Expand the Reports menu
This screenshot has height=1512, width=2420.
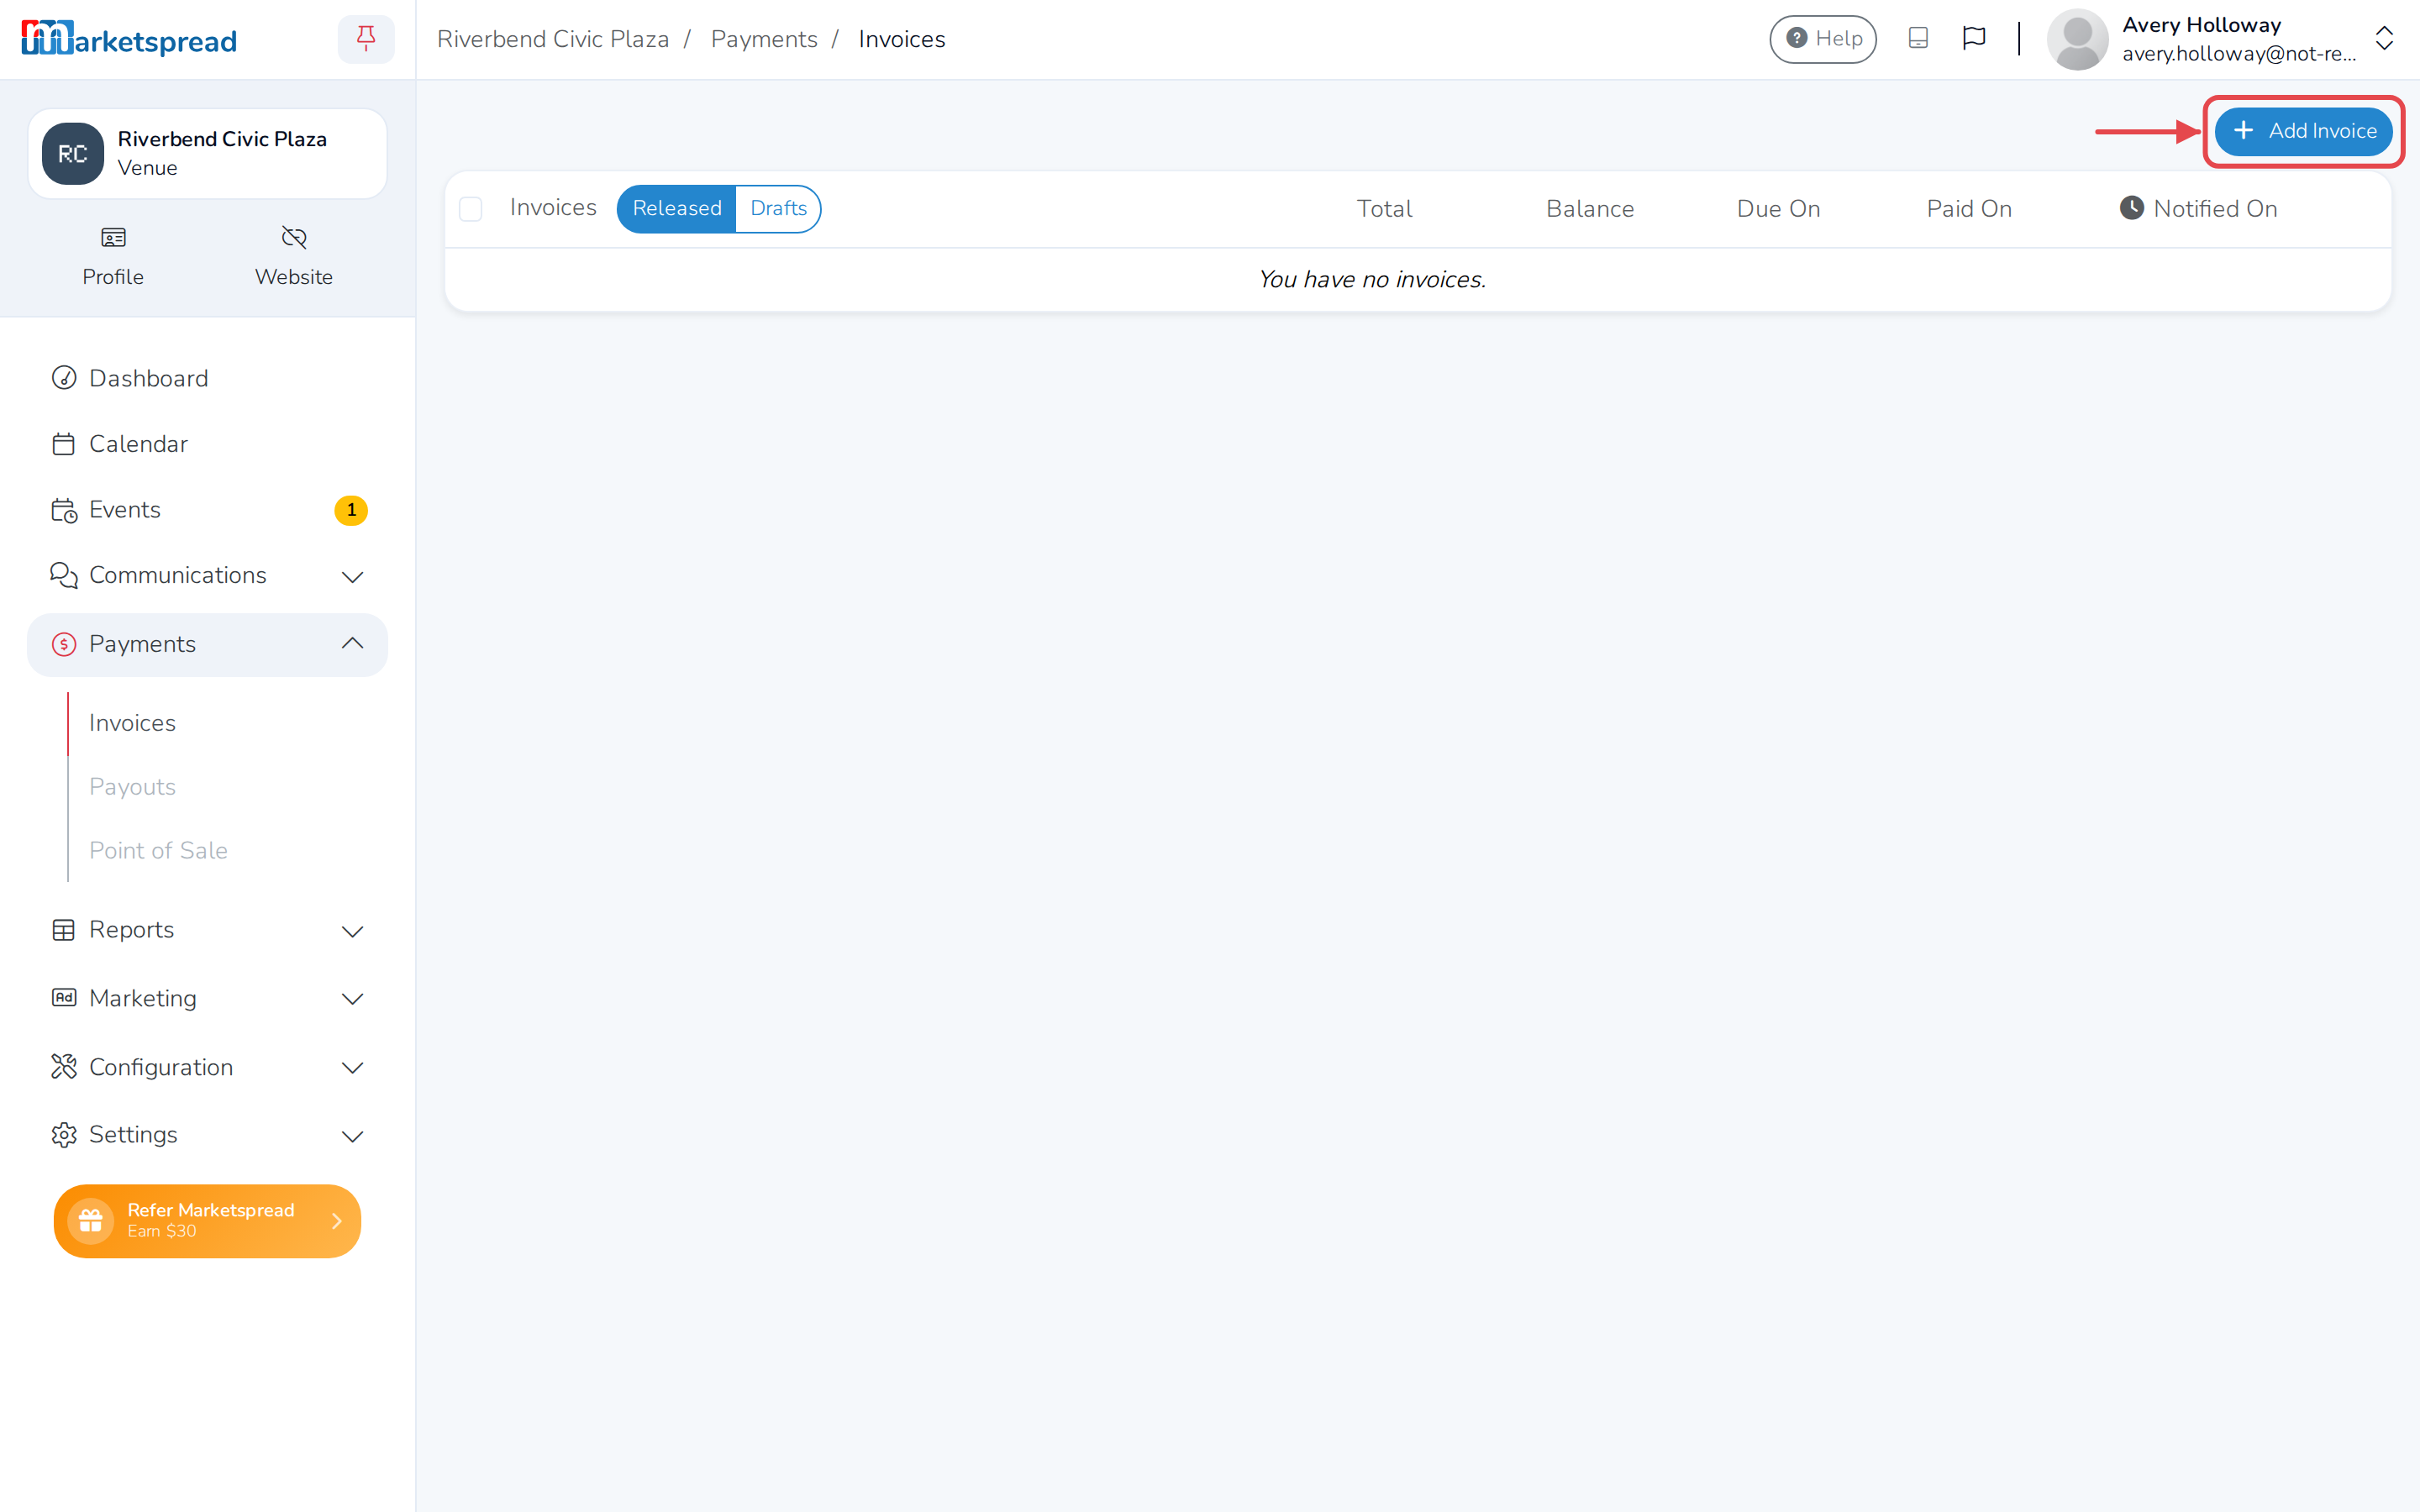click(207, 930)
